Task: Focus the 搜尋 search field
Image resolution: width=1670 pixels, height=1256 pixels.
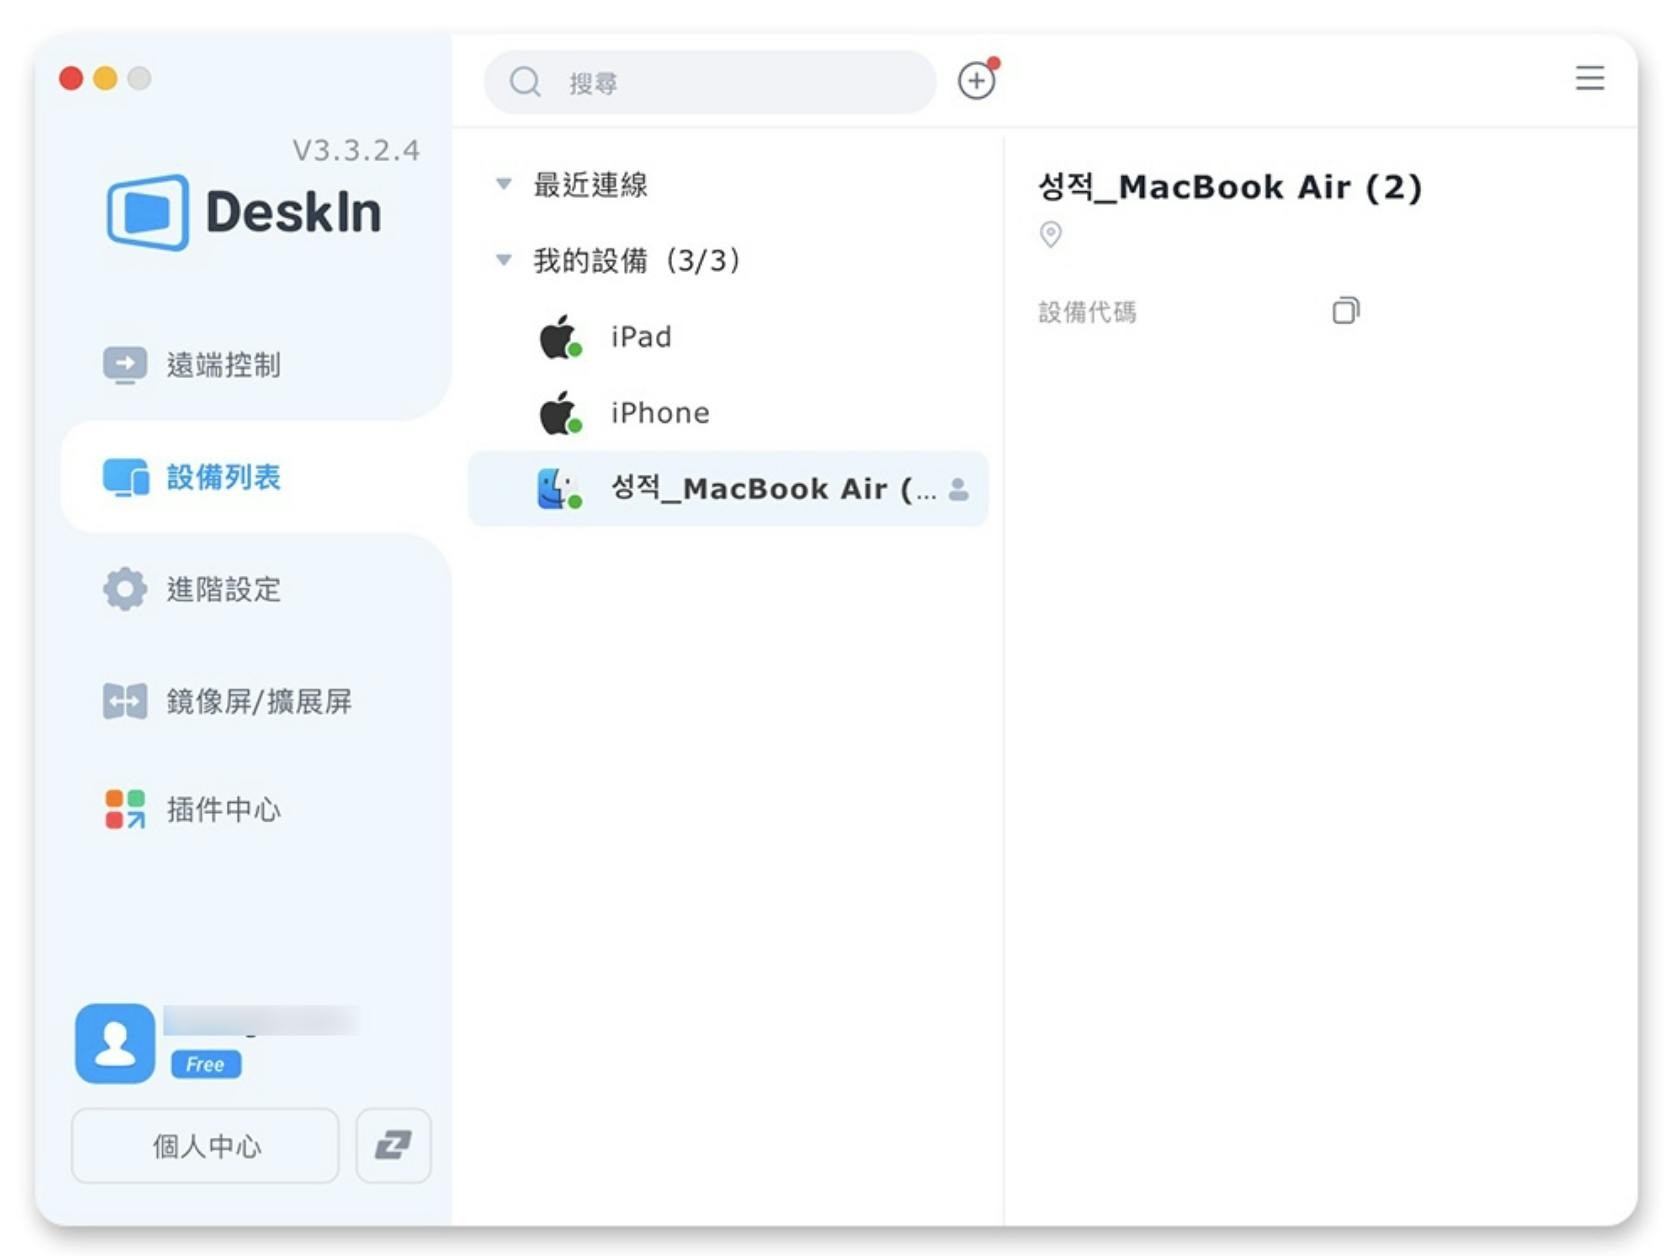Action: (x=710, y=82)
